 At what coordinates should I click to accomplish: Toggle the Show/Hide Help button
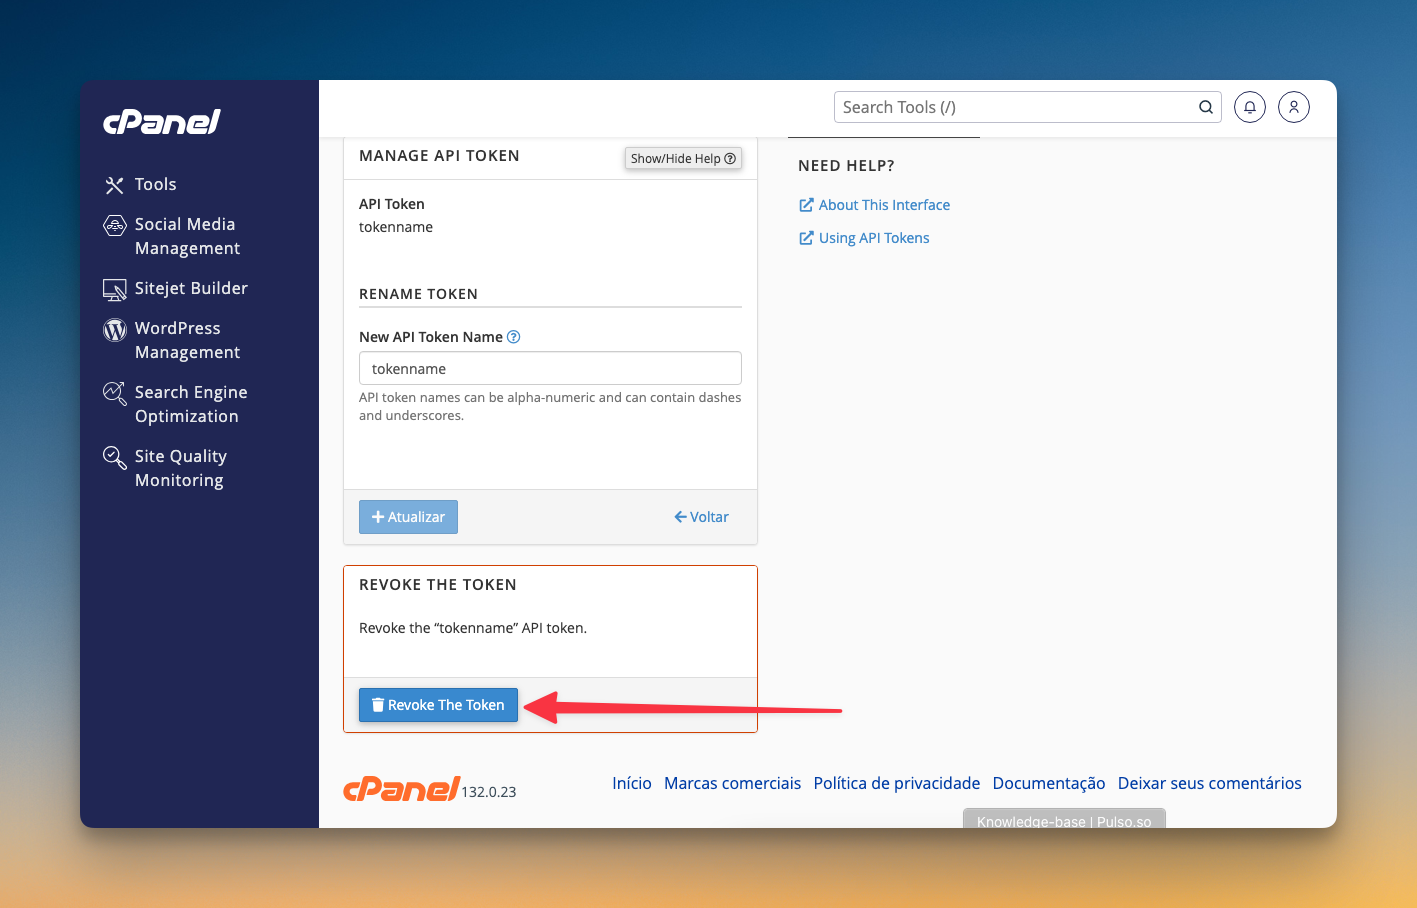(683, 158)
